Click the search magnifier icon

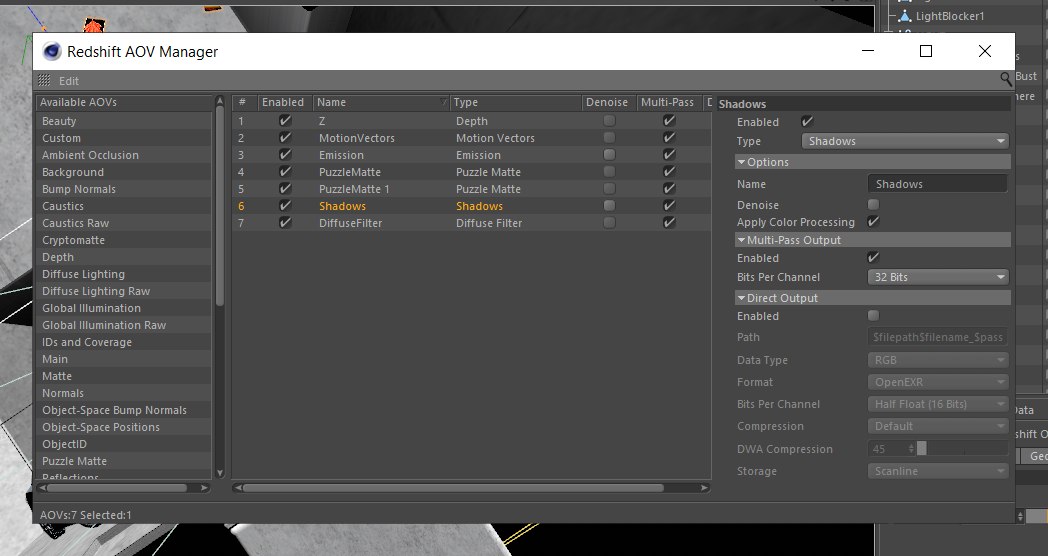[x=1005, y=80]
